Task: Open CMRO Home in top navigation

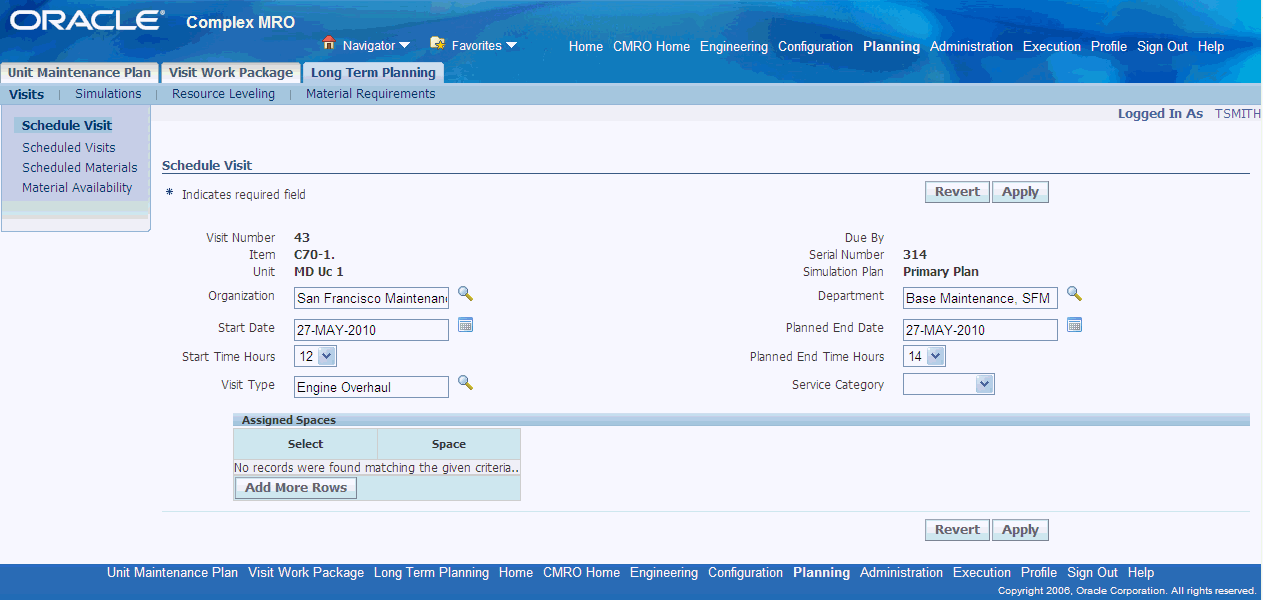Action: 651,47
